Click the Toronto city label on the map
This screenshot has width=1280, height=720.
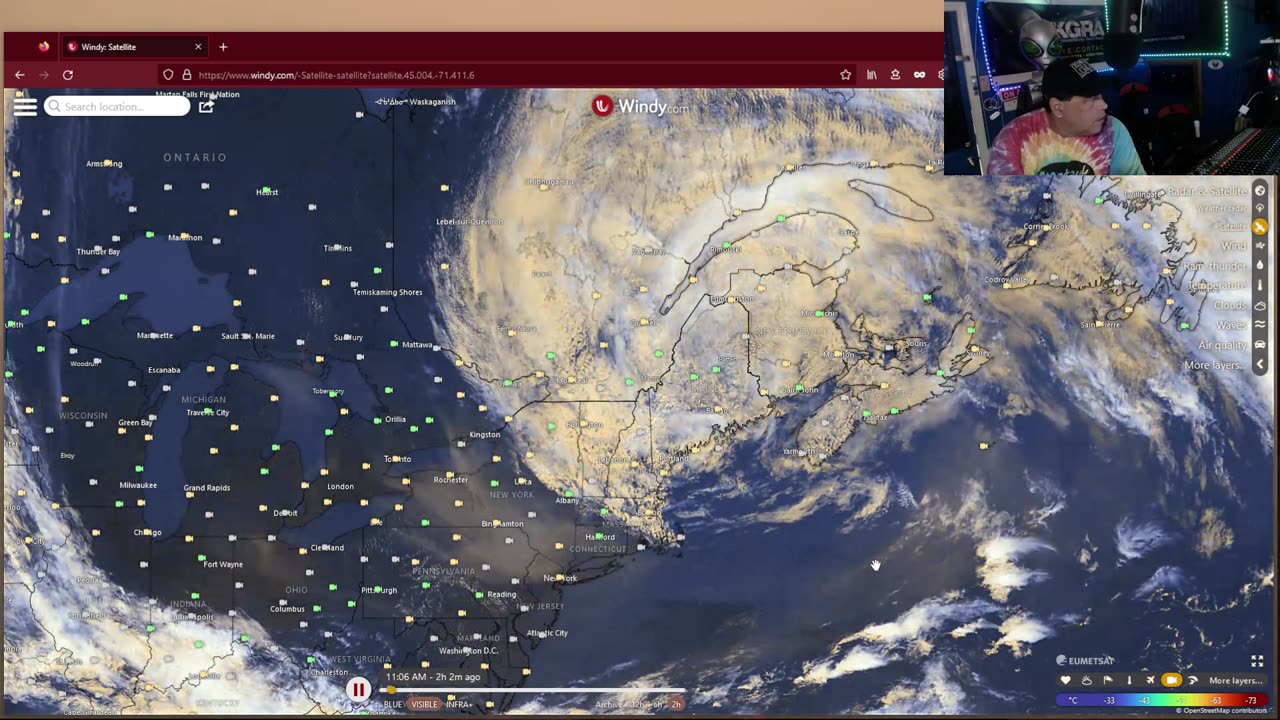397,459
